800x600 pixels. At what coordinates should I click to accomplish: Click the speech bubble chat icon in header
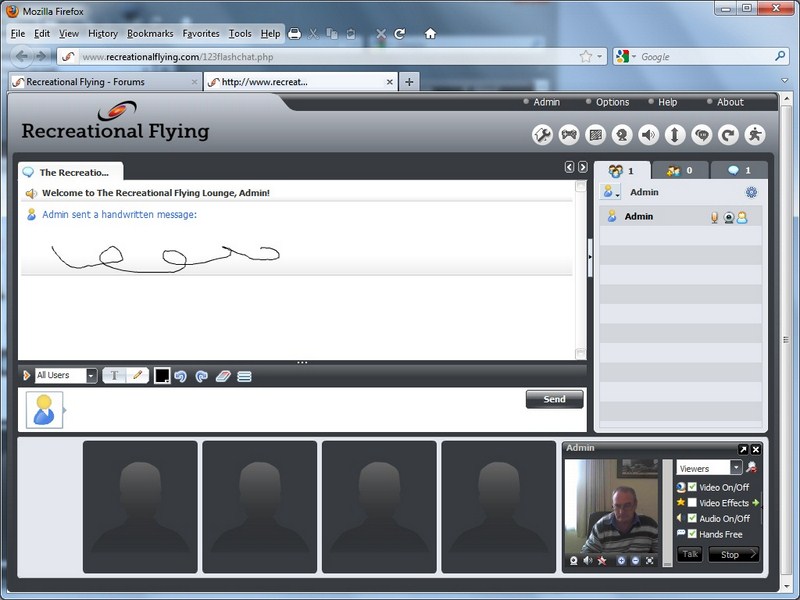click(x=702, y=135)
